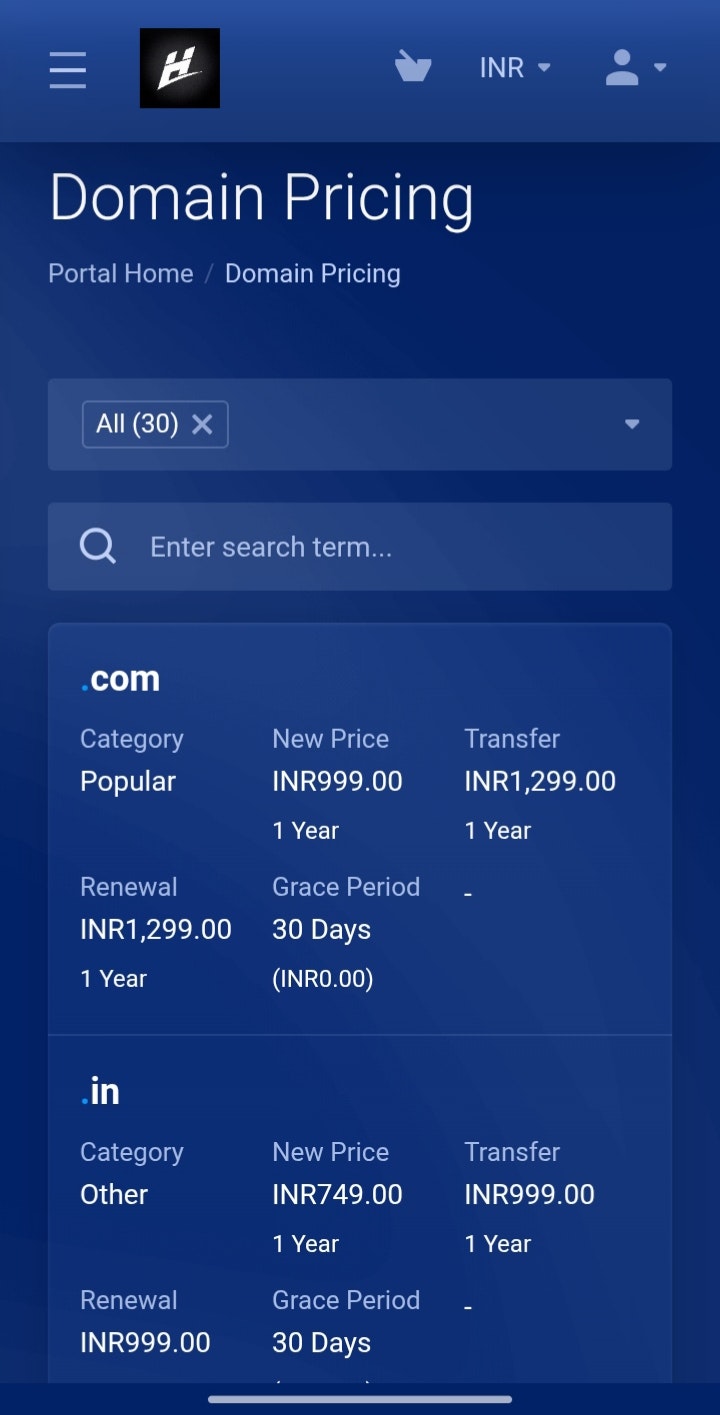This screenshot has width=720, height=1415.
Task: Click the horizontal scrollbar at the bottom
Action: (360, 1400)
